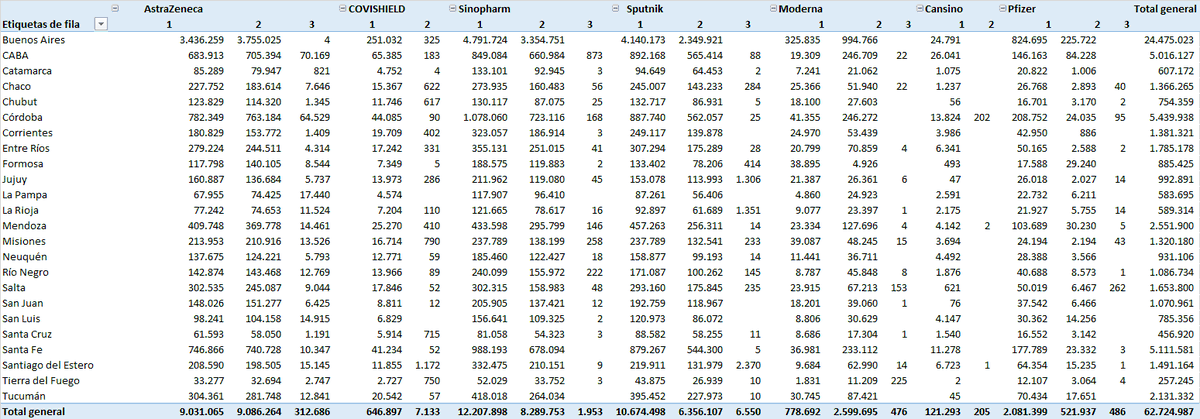Select the Santa Cruz row label
Screen dimensions: 1200x419
click(x=26, y=333)
